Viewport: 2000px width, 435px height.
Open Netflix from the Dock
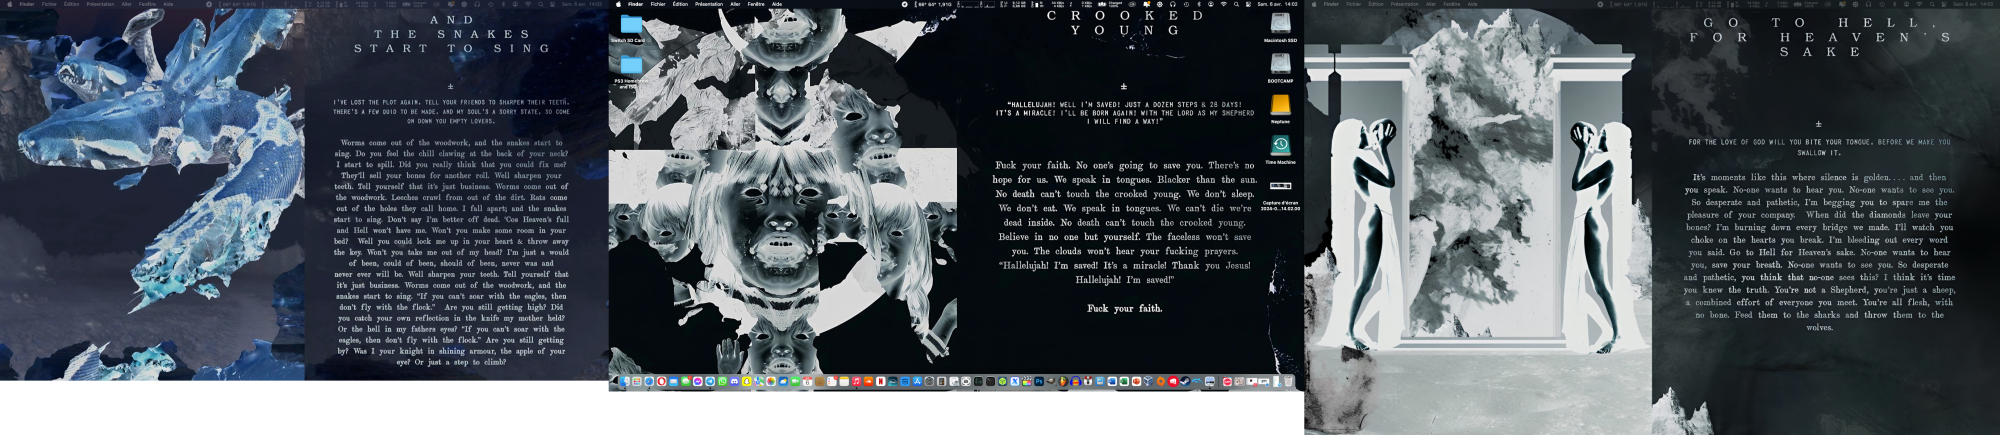[x=880, y=381]
